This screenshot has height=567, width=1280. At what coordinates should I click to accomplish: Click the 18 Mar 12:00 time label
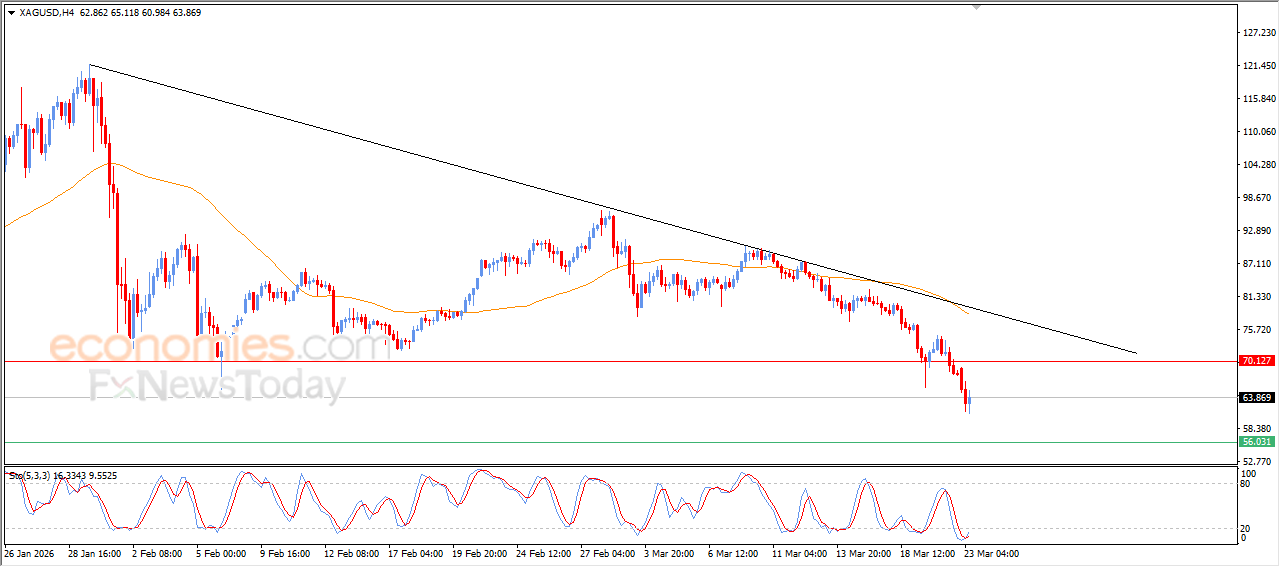[927, 553]
